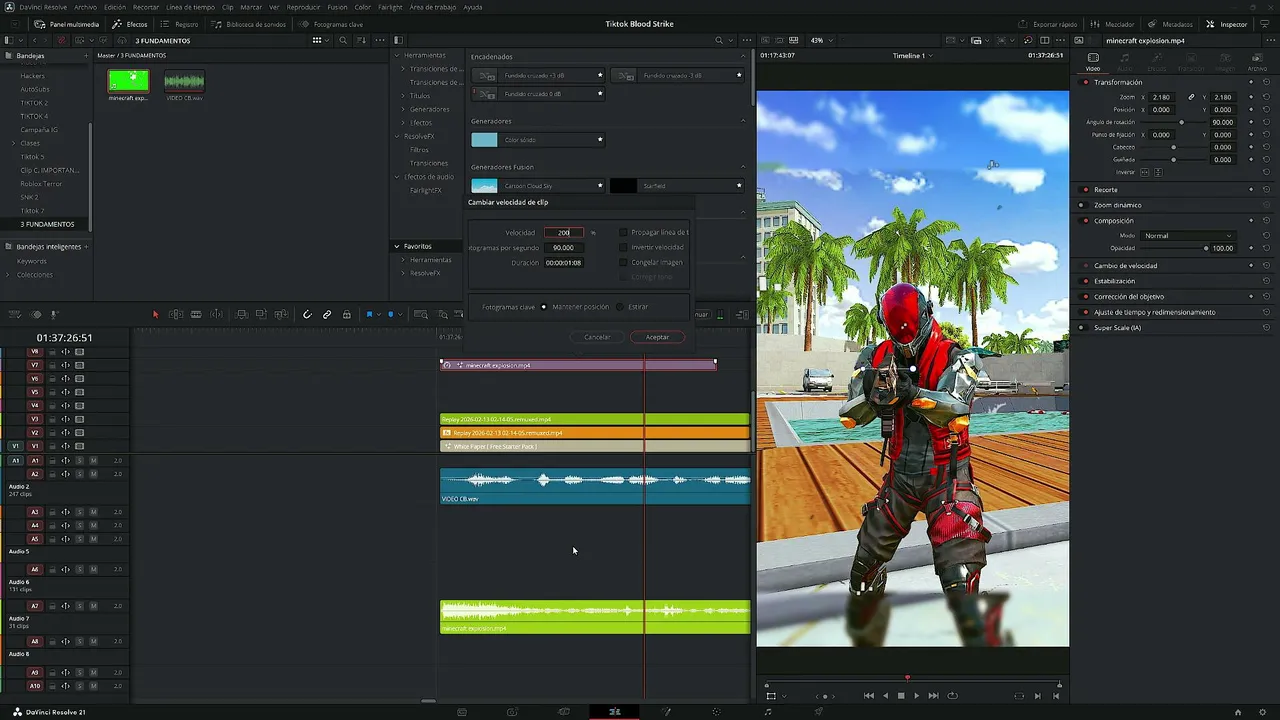
Task: Confirm speed change with Aceptar
Action: [657, 337]
